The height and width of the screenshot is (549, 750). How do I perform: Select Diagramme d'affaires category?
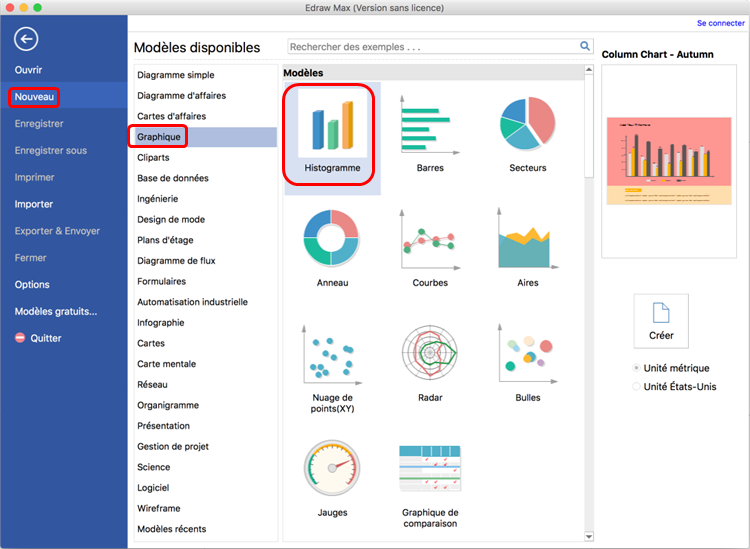coord(181,95)
